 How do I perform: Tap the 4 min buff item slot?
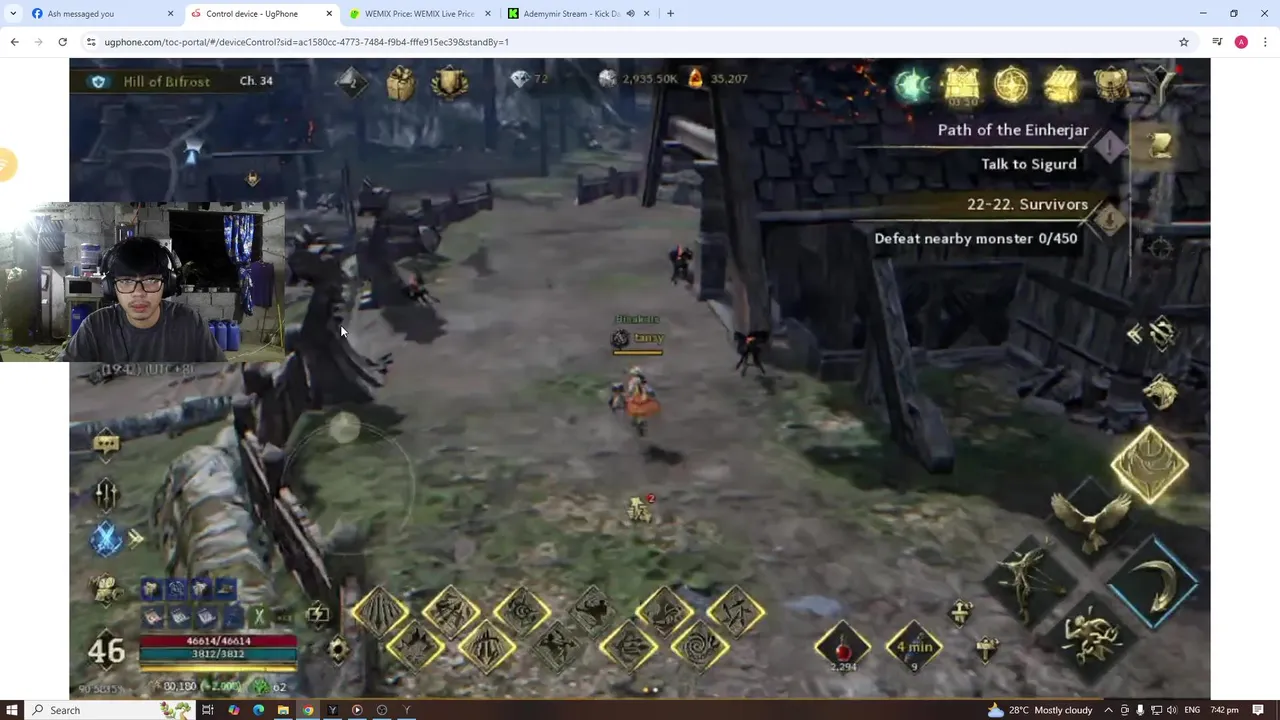click(x=913, y=646)
